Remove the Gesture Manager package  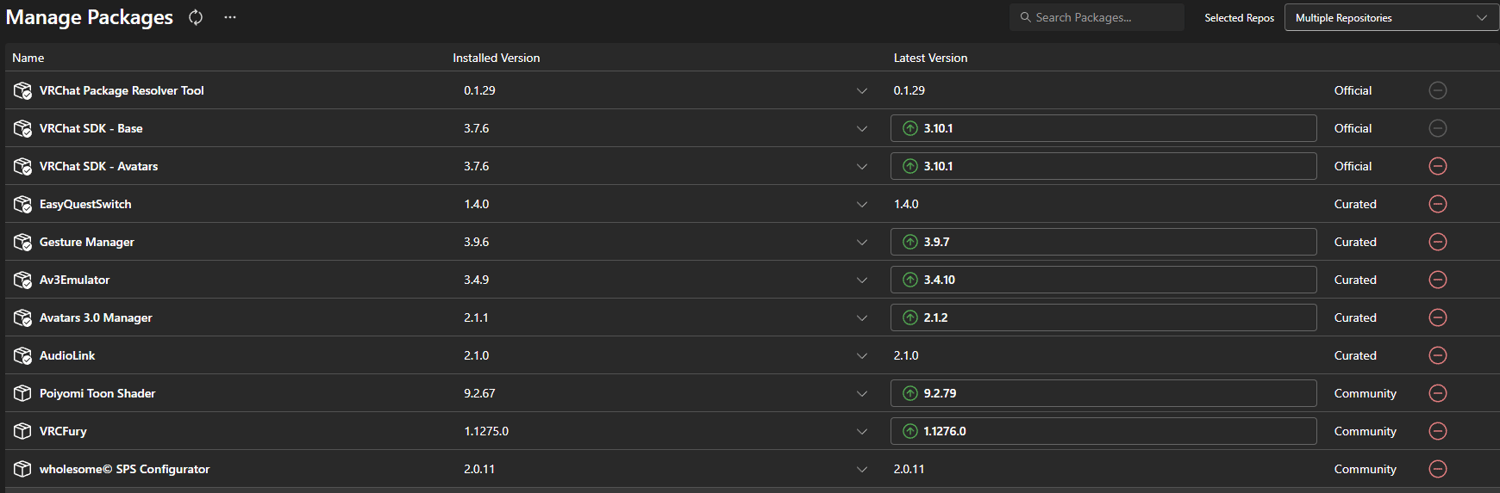1438,242
